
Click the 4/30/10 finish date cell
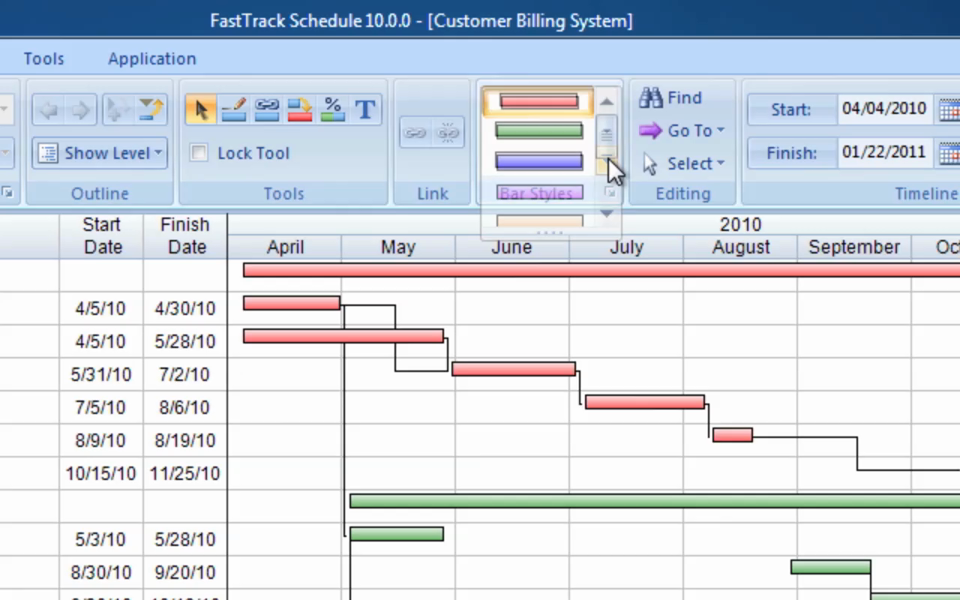(185, 309)
